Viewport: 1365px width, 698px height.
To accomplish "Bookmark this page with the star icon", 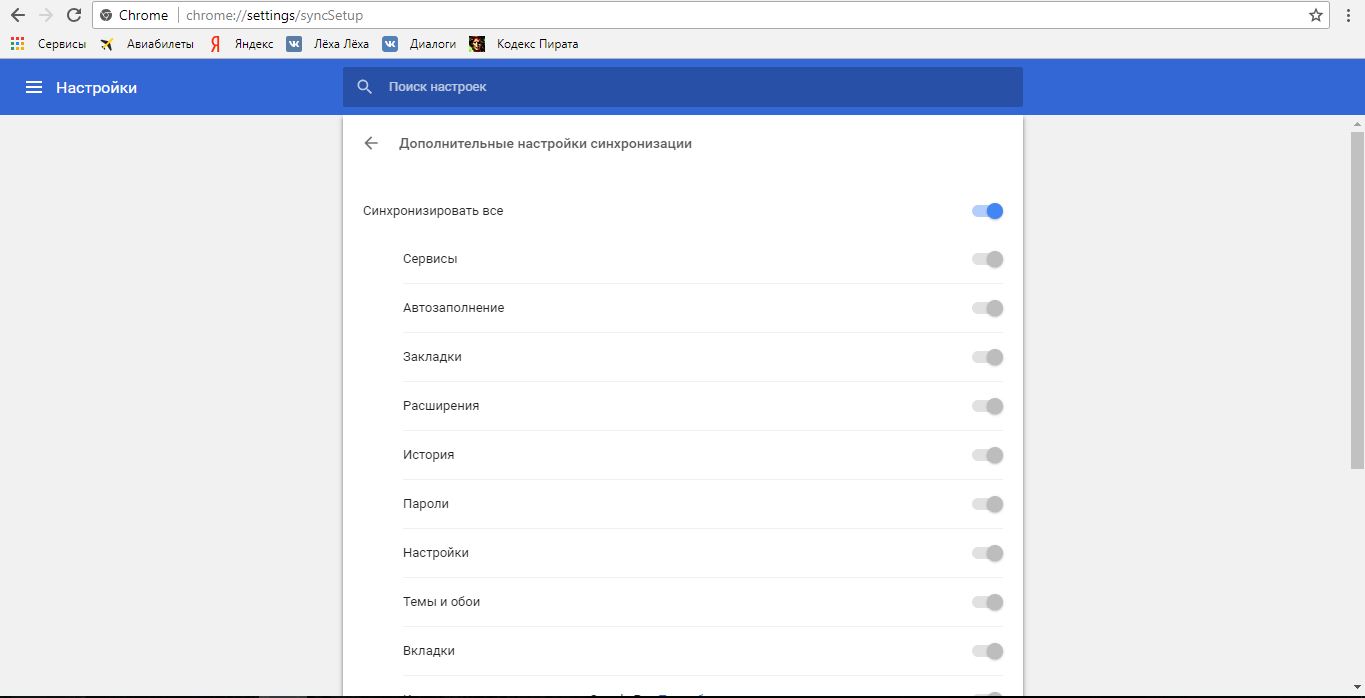I will coord(1316,15).
